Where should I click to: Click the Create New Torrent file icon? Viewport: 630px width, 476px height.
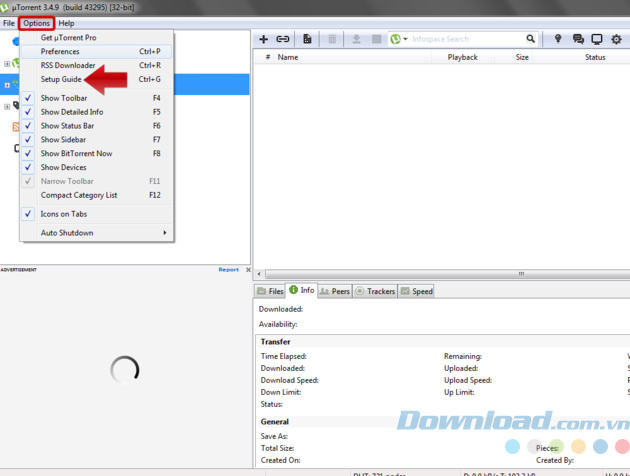(x=307, y=39)
